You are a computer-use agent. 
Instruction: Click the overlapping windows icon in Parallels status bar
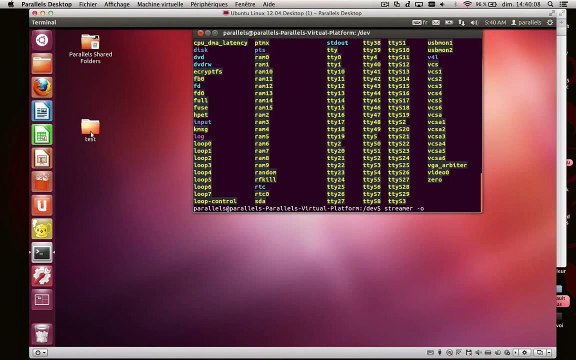540,353
